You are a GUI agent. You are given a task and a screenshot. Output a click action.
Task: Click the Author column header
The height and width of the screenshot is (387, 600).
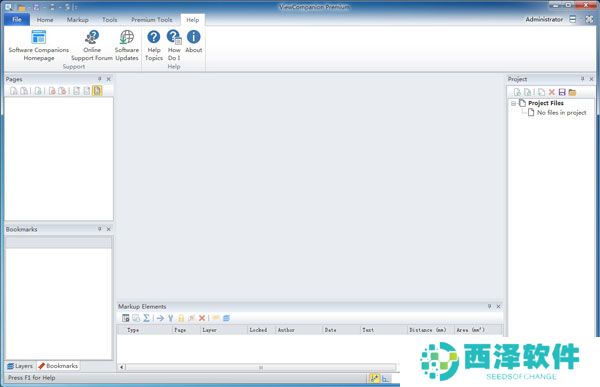[299, 330]
